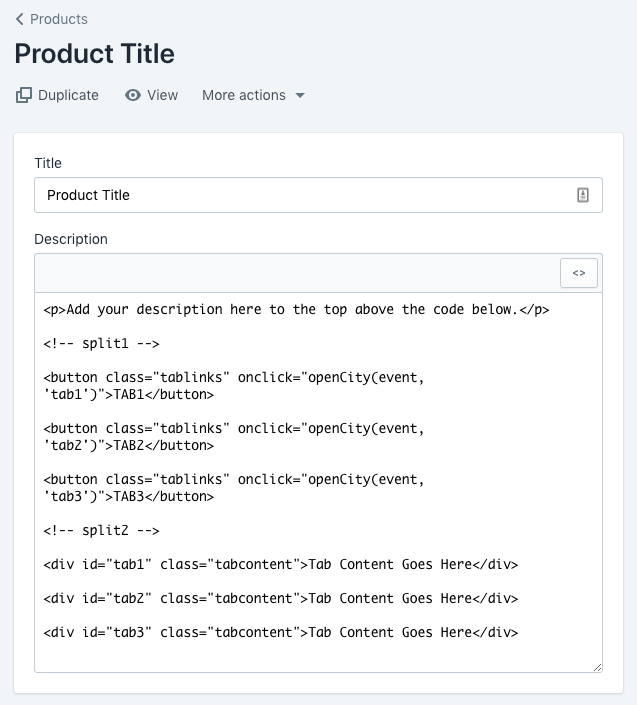Click the Product Title page heading
Viewport: 637px width, 705px height.
tap(94, 54)
